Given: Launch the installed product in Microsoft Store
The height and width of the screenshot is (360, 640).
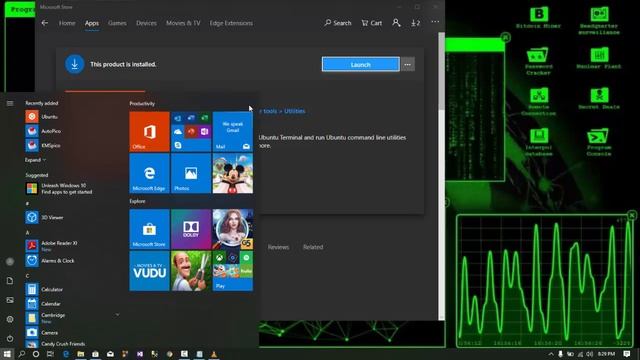Looking at the screenshot, I should (360, 64).
